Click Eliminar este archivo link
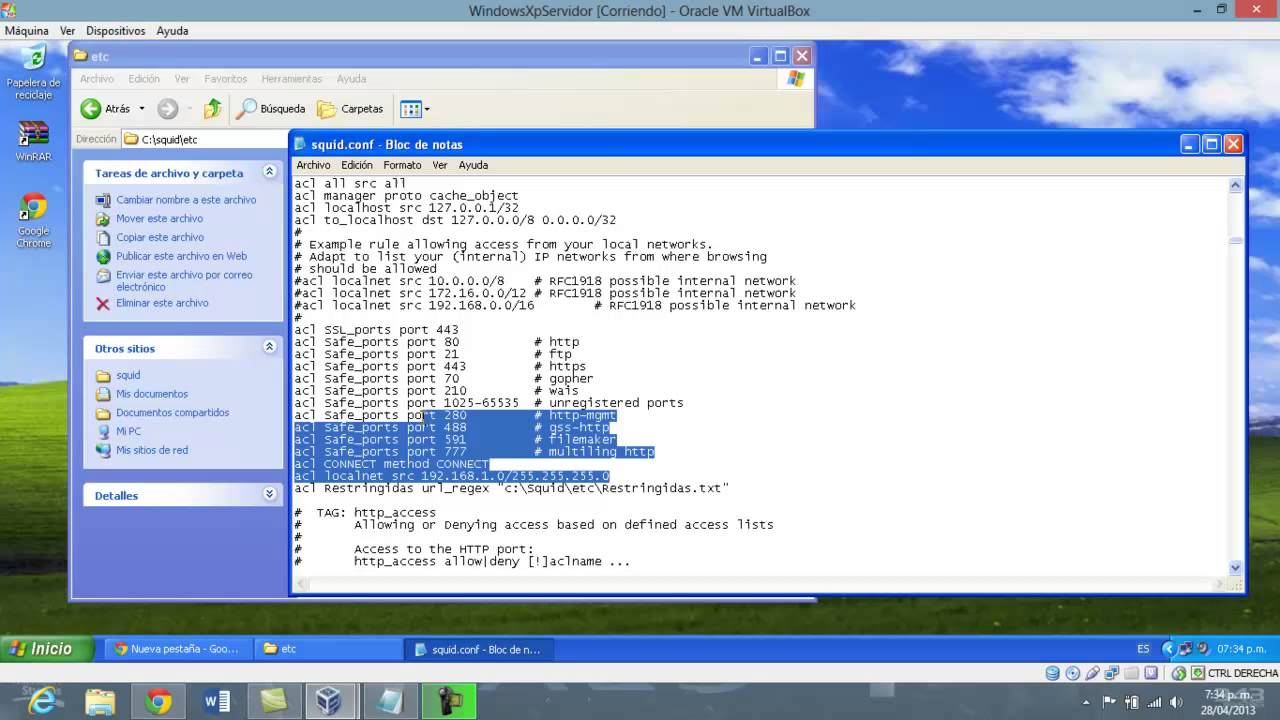This screenshot has height=720, width=1280. tap(162, 303)
